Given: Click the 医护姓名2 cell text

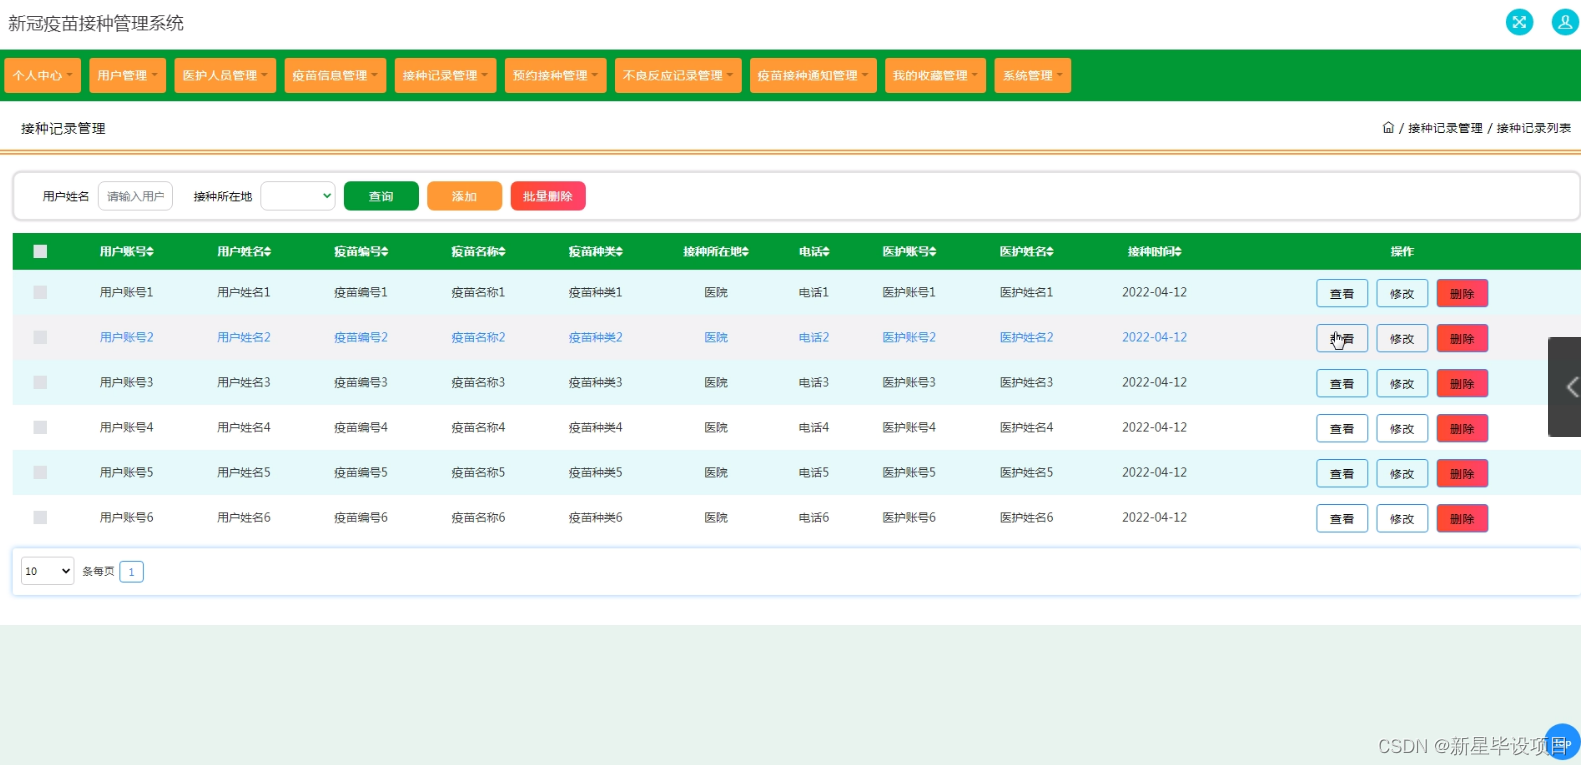Looking at the screenshot, I should click(1026, 337).
